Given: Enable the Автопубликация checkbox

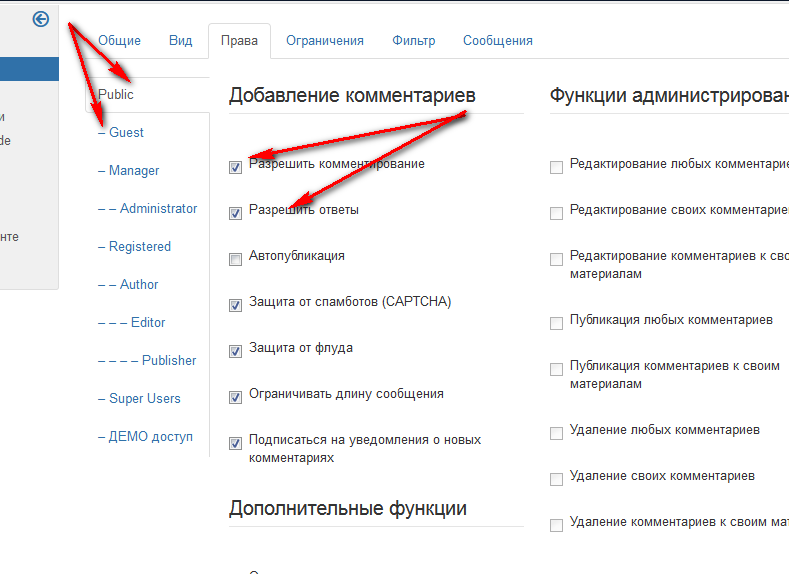Looking at the screenshot, I should (x=236, y=259).
